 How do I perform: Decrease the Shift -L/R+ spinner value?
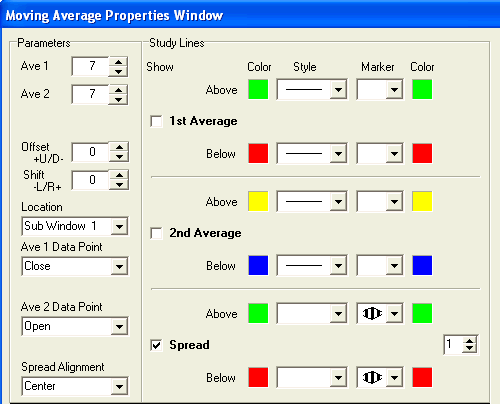[119, 185]
